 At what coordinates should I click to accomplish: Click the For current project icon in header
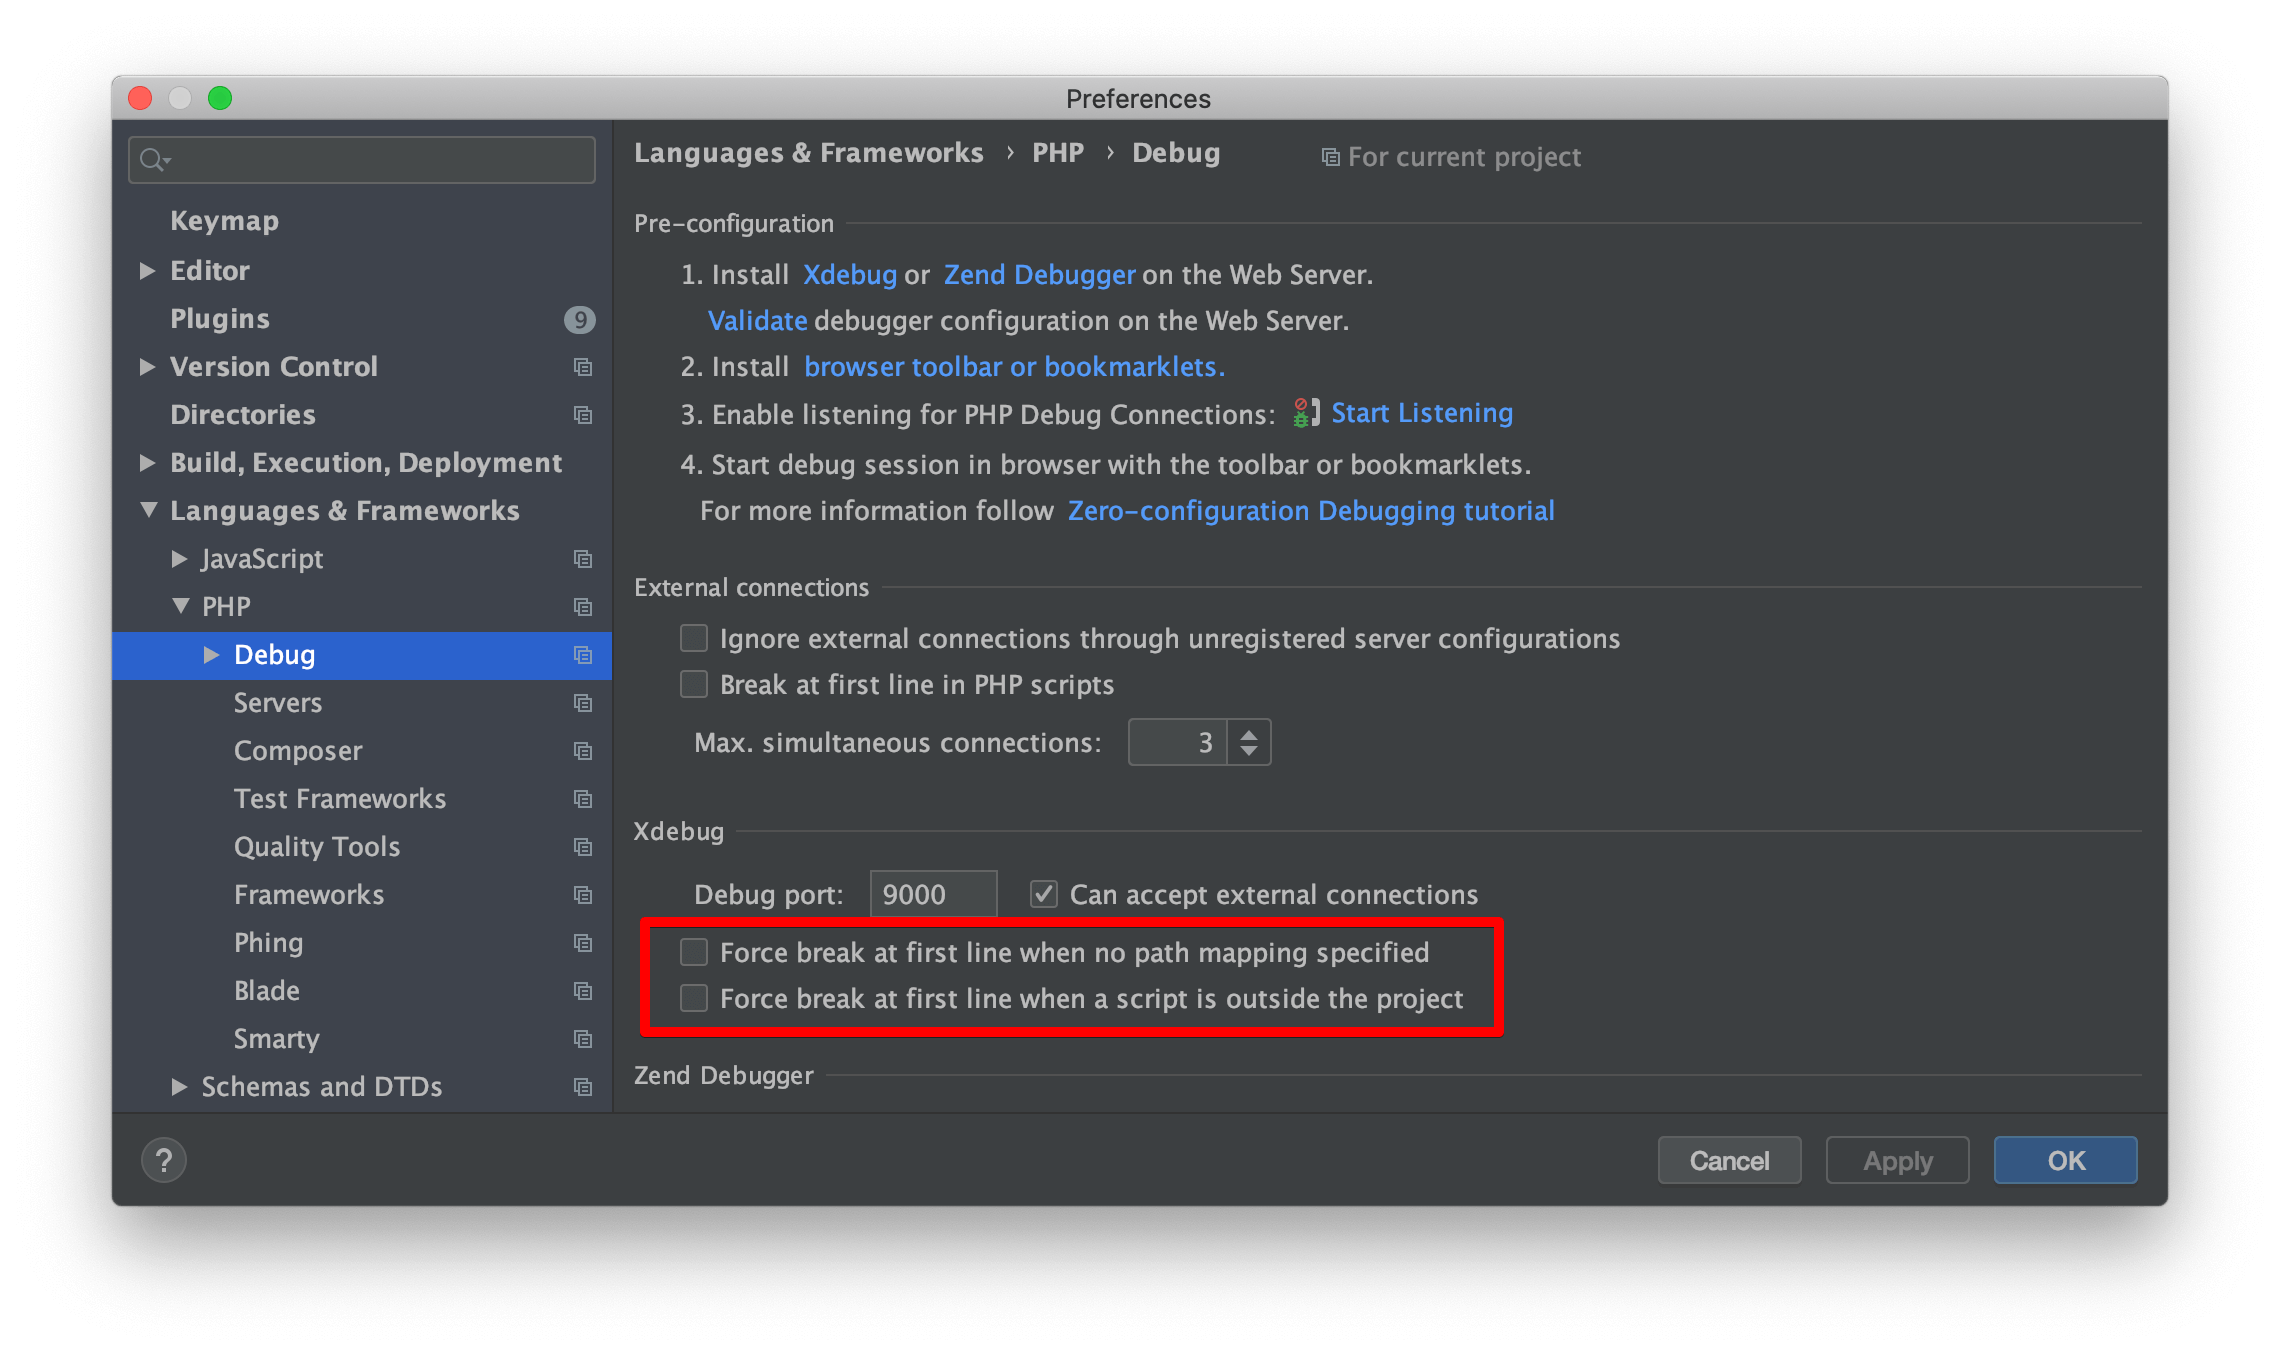pos(1330,158)
